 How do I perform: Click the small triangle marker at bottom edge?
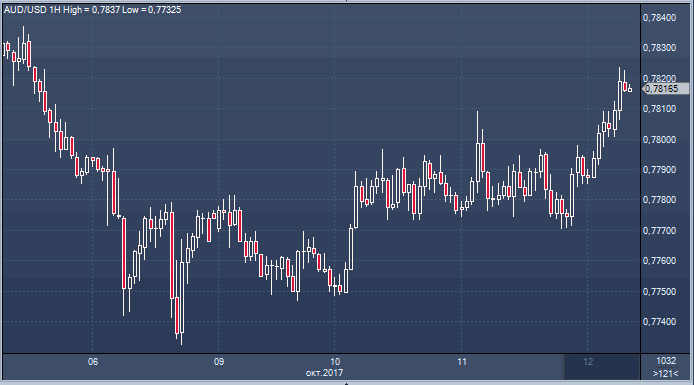point(347,383)
